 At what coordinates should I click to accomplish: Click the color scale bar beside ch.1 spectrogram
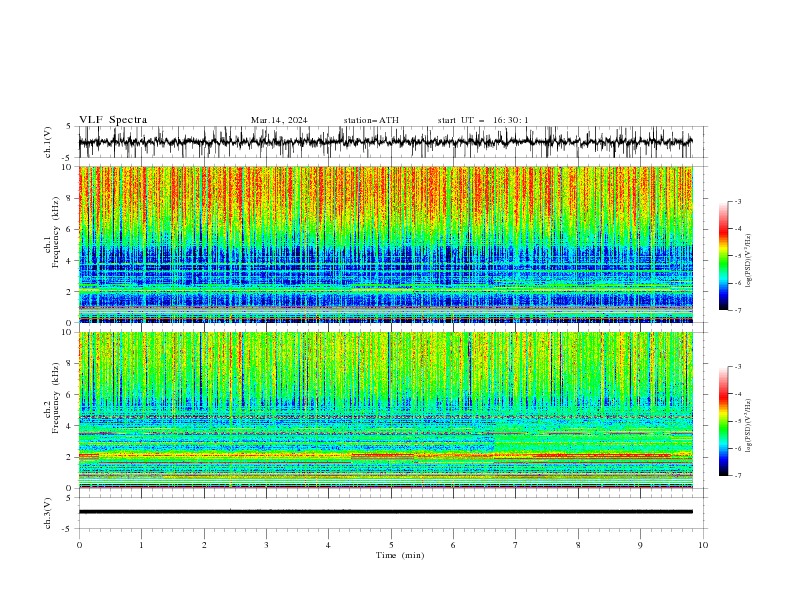724,256
